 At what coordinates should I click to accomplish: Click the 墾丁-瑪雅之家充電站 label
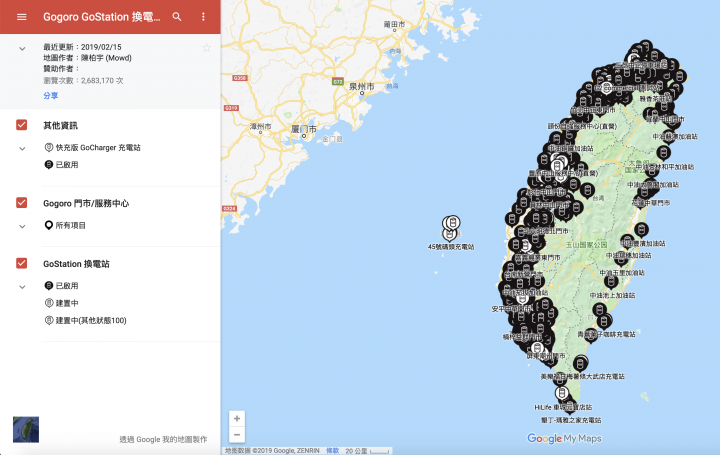point(571,420)
